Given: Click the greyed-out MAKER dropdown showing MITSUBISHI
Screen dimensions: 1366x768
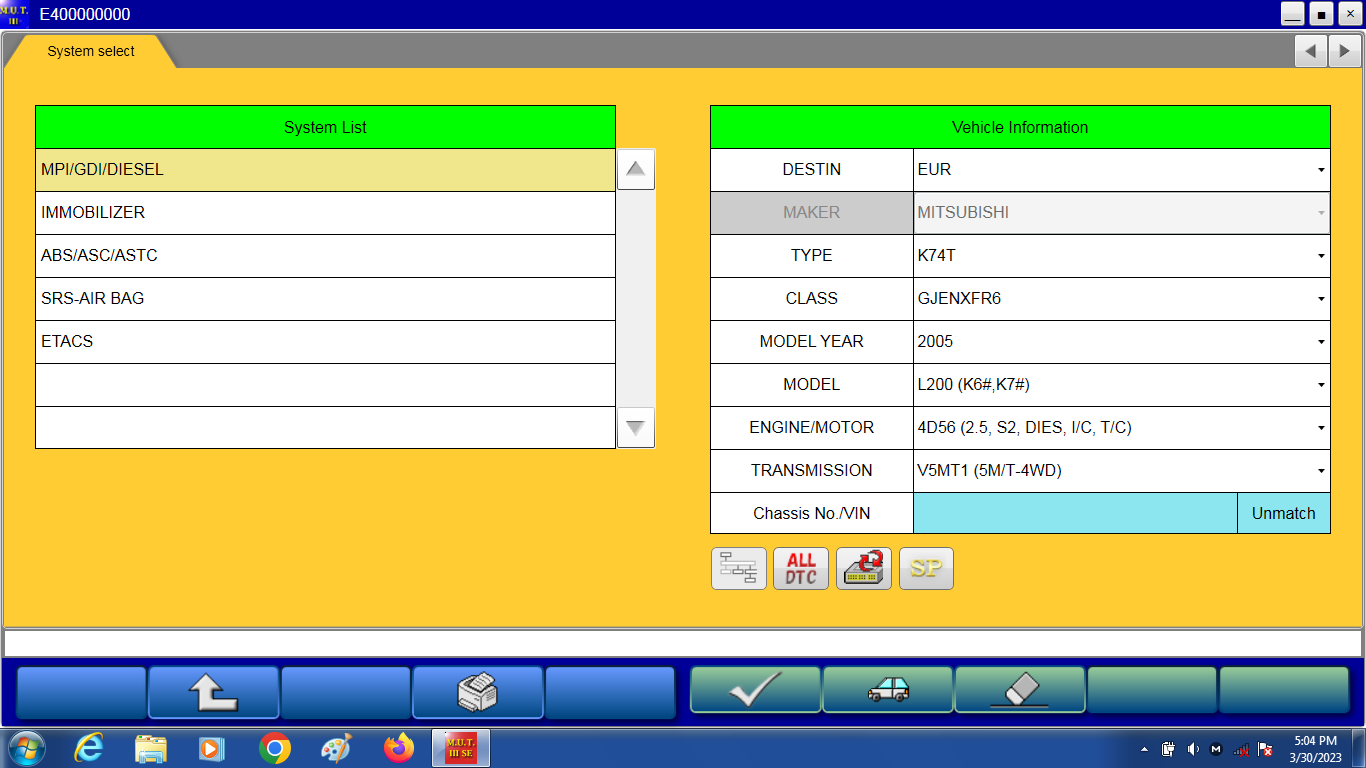Looking at the screenshot, I should (x=1121, y=213).
